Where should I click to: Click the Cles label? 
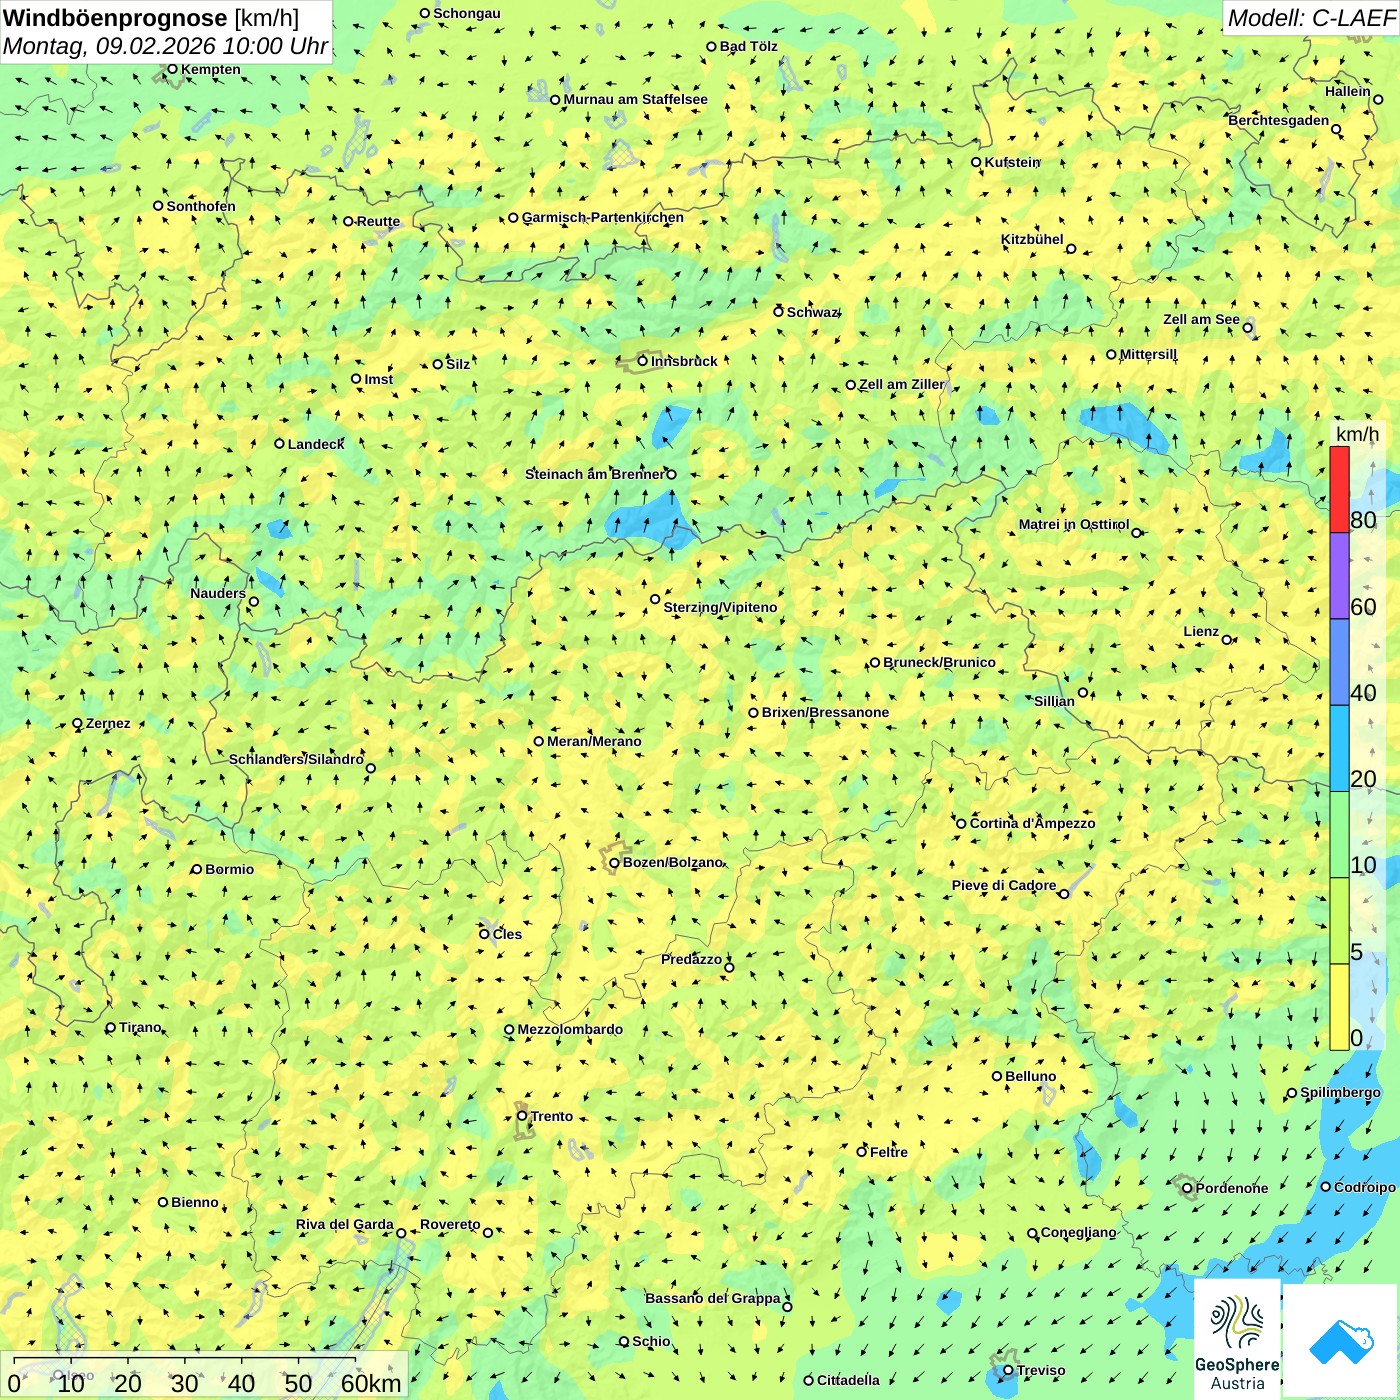pyautogui.click(x=507, y=934)
